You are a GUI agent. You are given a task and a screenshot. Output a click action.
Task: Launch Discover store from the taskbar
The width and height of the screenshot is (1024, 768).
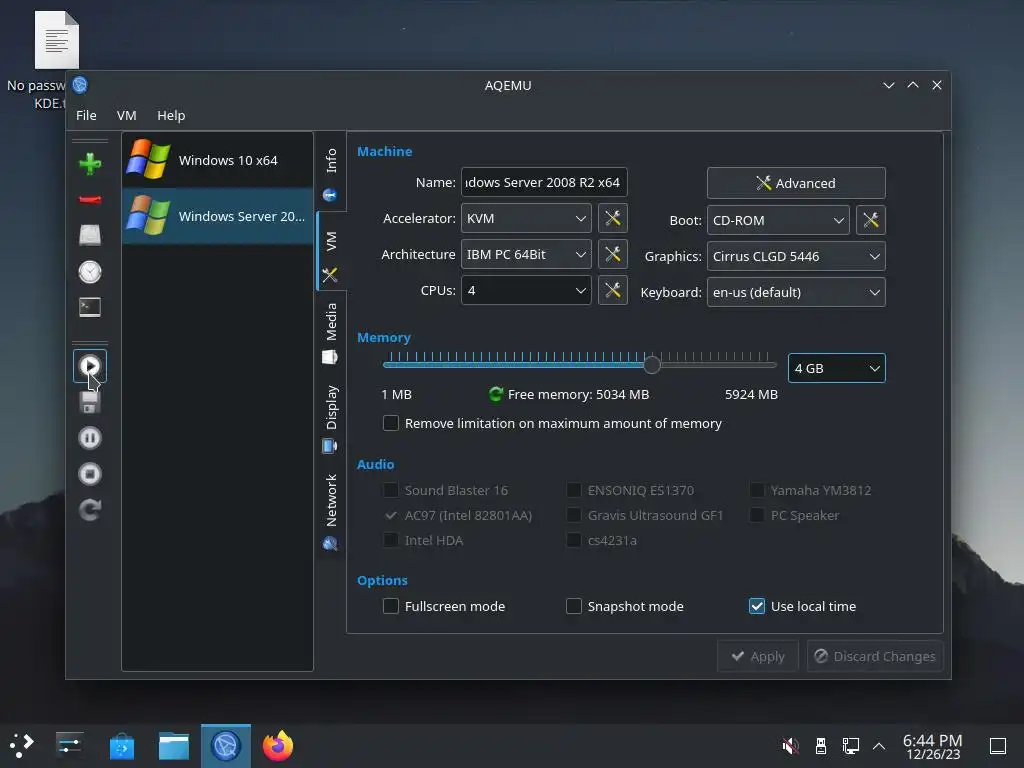pyautogui.click(x=121, y=746)
